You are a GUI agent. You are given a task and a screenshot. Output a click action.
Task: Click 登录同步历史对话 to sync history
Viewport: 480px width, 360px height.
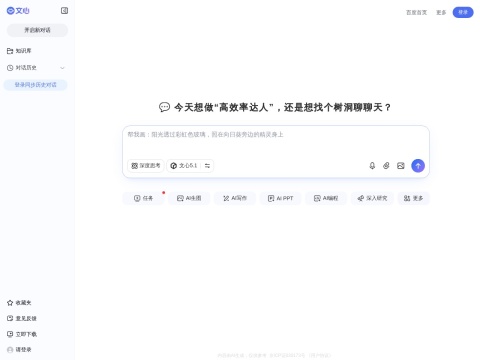[35, 85]
